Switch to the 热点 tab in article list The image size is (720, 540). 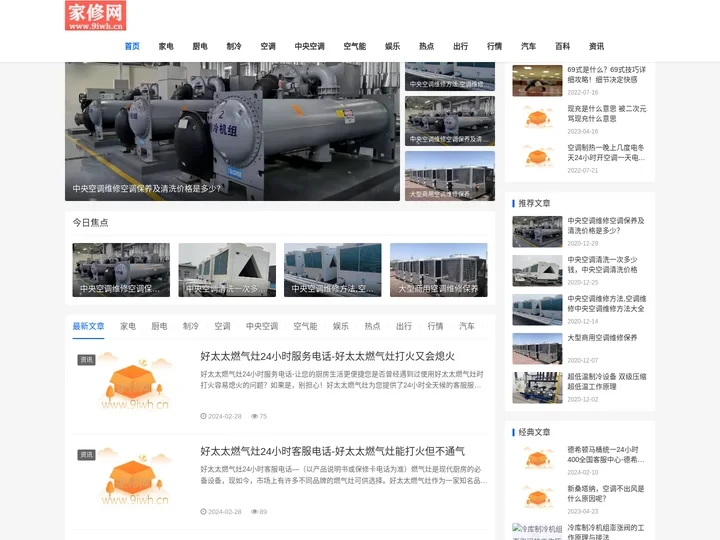(372, 326)
